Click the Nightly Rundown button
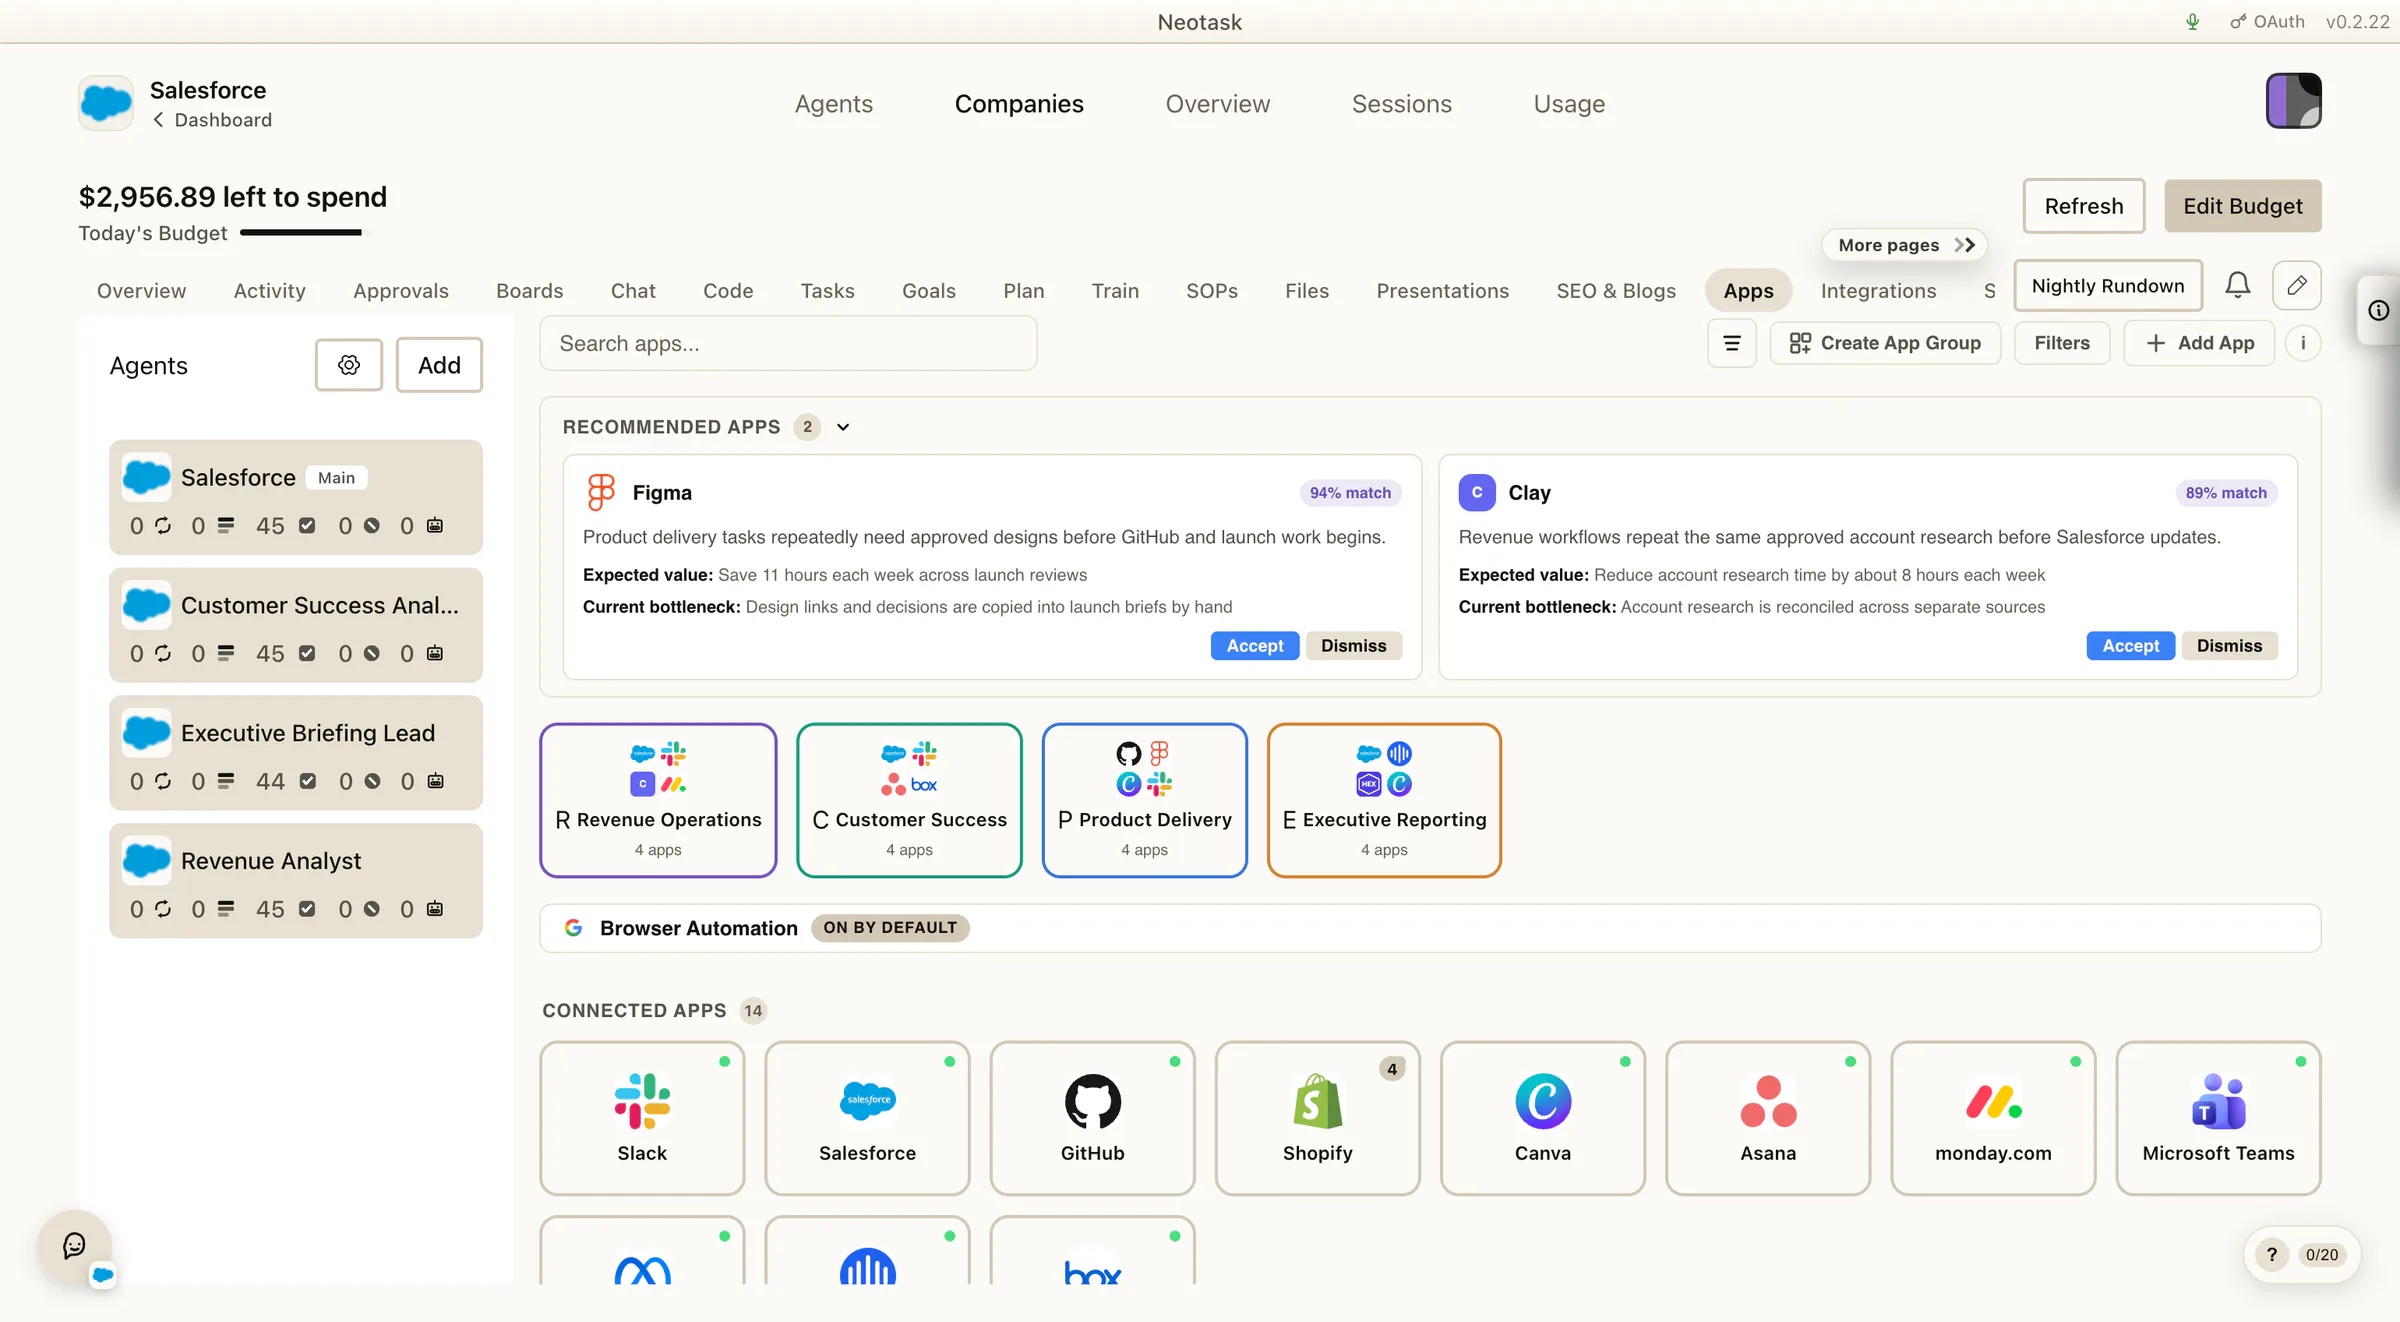 tap(2107, 286)
